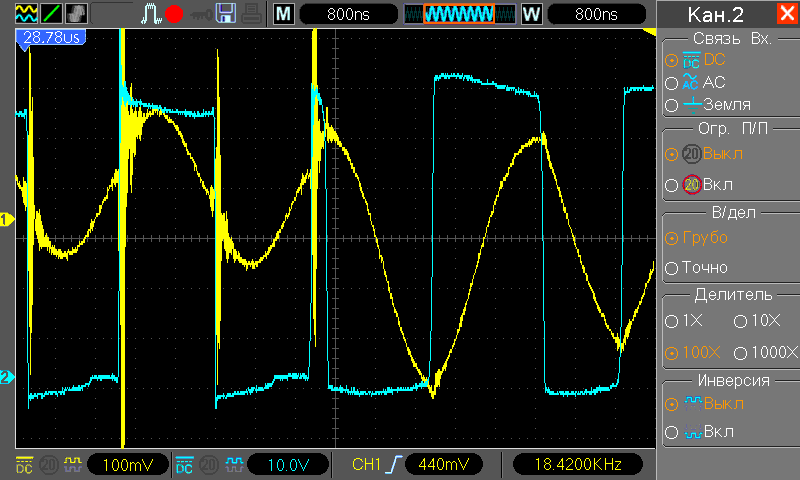Click the CH2 bandwidth limit 20 status icon

[209, 465]
